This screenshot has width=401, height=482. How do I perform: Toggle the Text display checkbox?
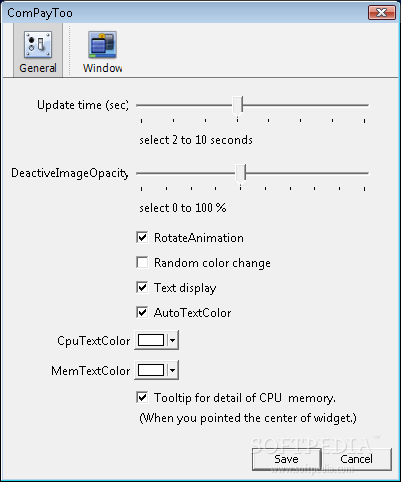(142, 288)
